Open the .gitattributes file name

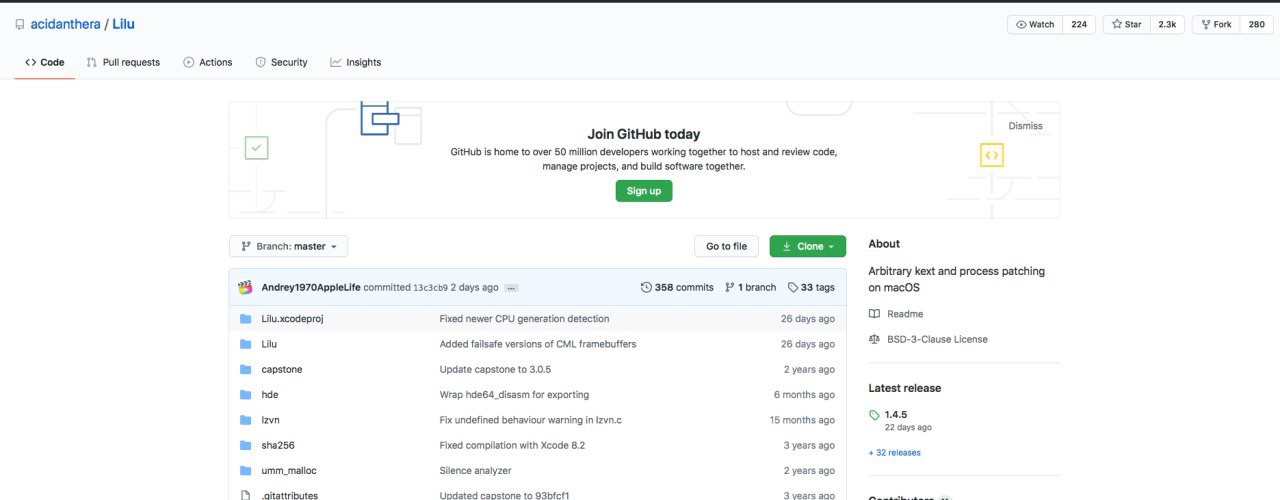point(292,496)
